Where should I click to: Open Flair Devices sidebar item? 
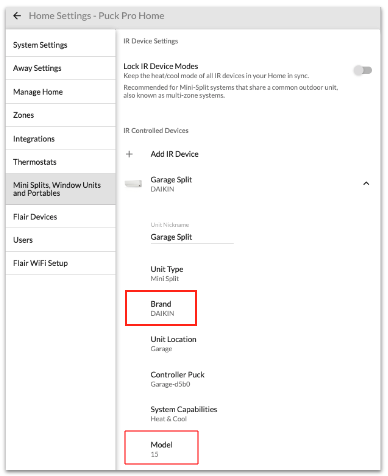(x=61, y=217)
